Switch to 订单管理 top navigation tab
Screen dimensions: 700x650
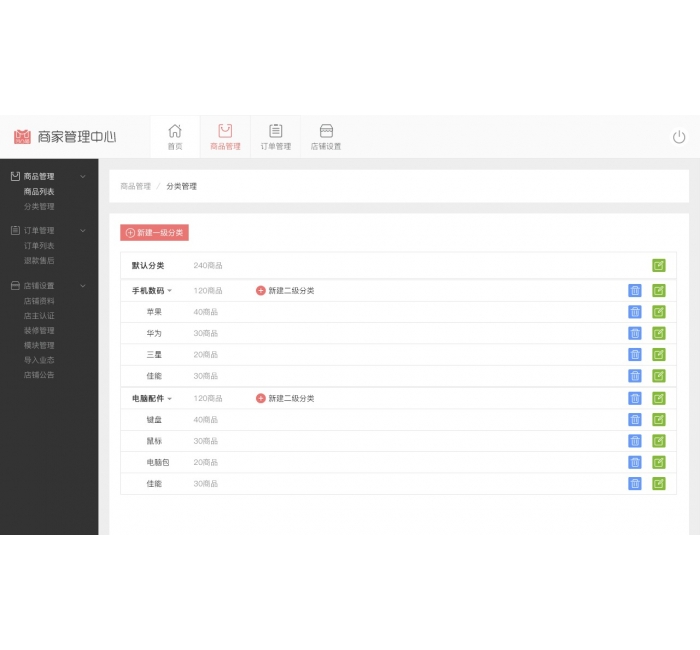click(275, 137)
